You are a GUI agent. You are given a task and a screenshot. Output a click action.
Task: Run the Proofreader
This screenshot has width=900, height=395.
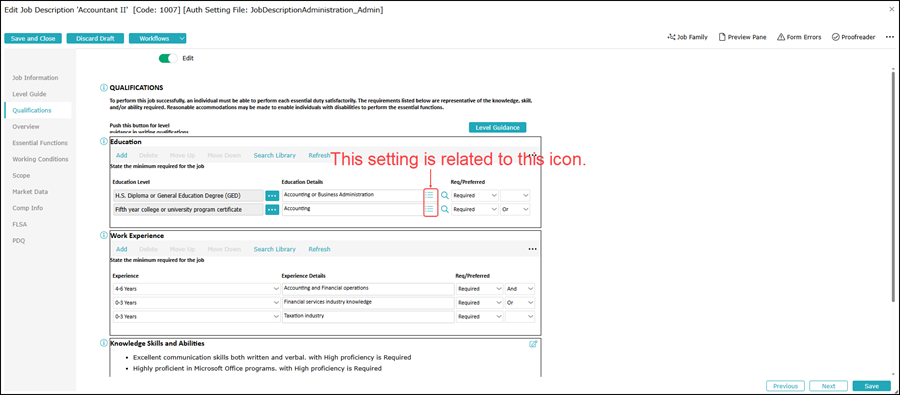pyautogui.click(x=853, y=37)
